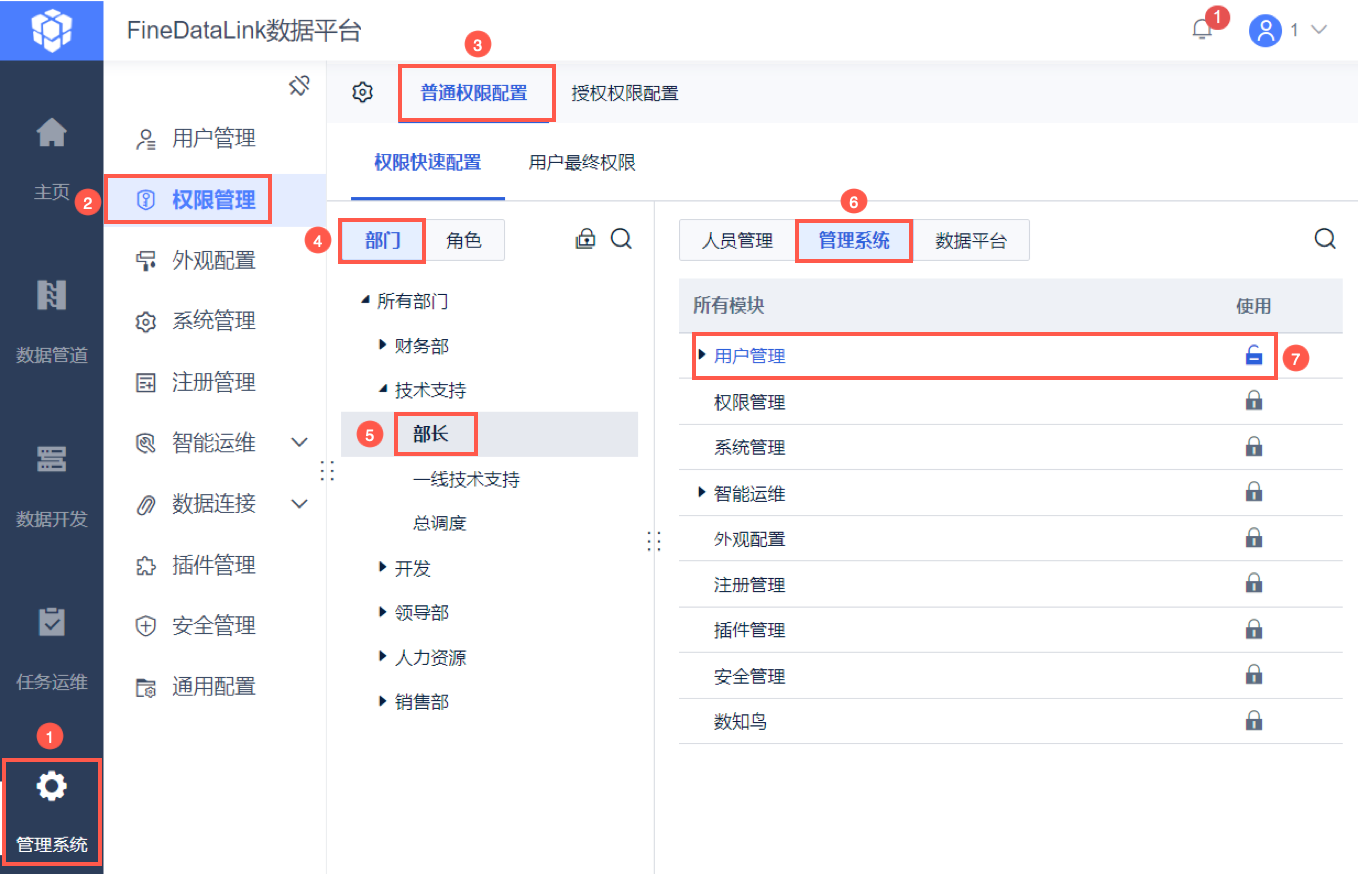Image resolution: width=1358 pixels, height=874 pixels.
Task: Open the user account dropdown
Action: coord(1289,30)
